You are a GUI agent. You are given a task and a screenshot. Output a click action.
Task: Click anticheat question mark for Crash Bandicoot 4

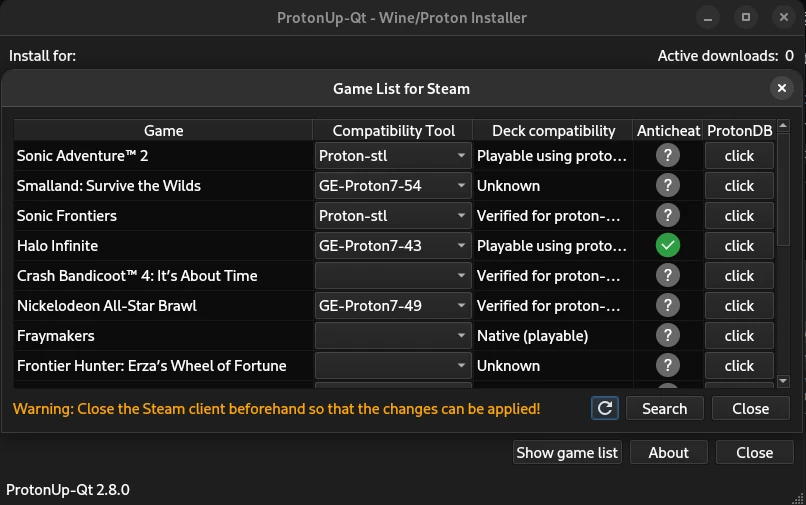[668, 276]
